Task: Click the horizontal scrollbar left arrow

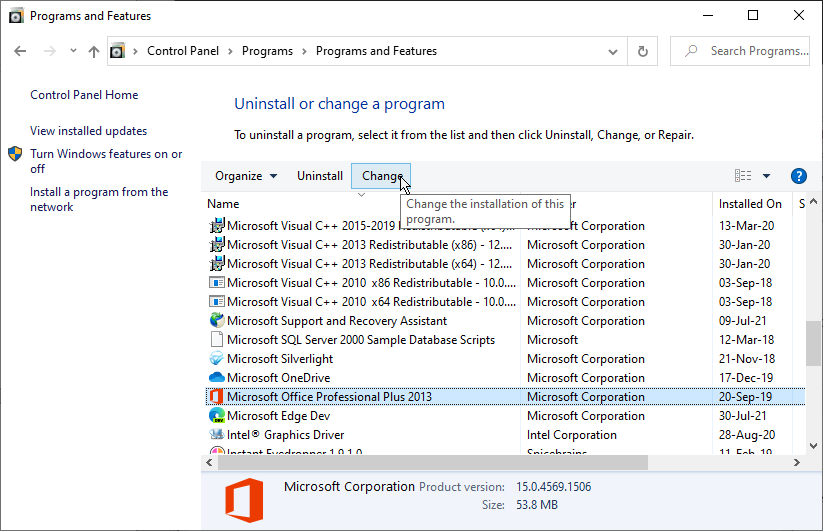Action: coord(209,462)
